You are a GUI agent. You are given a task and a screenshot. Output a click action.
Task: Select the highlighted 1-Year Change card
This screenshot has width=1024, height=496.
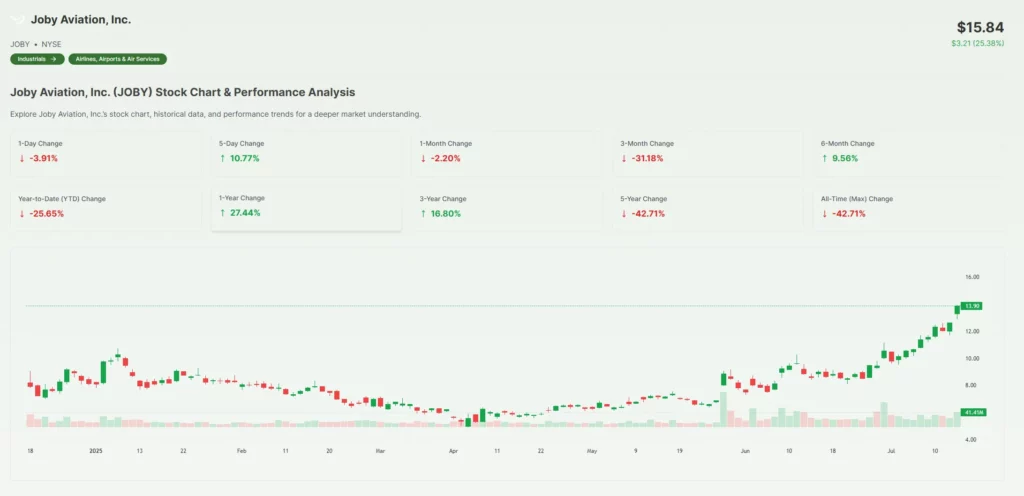pyautogui.click(x=306, y=207)
